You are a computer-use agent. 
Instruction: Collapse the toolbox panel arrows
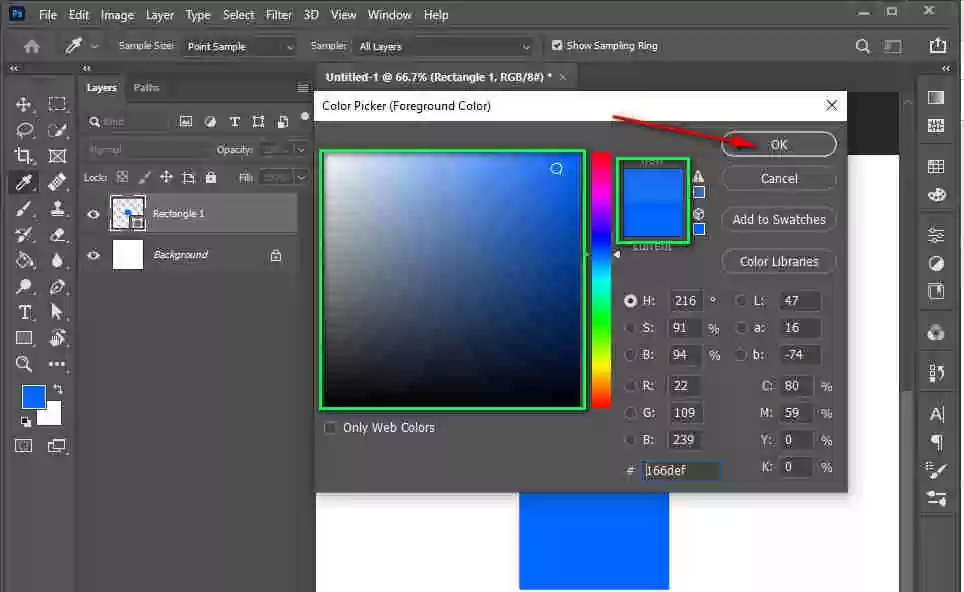pyautogui.click(x=14, y=68)
